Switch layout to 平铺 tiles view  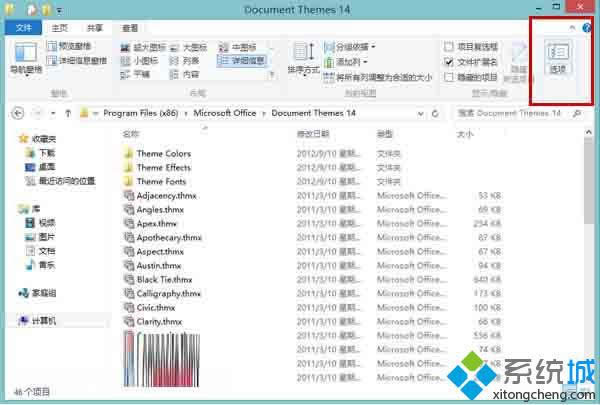point(135,74)
